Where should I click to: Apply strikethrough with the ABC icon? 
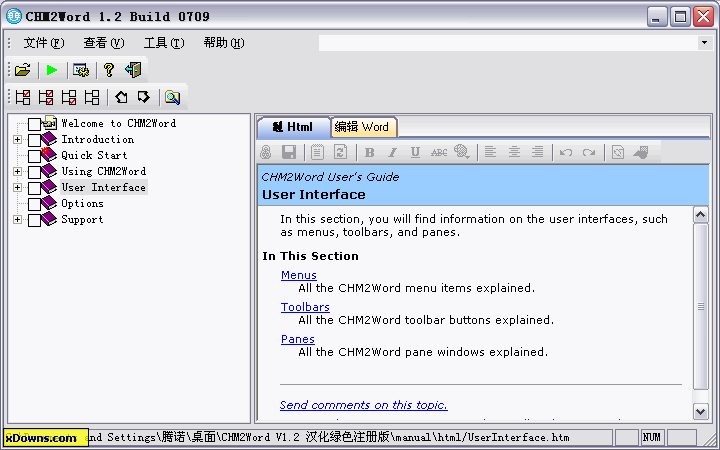pos(439,152)
